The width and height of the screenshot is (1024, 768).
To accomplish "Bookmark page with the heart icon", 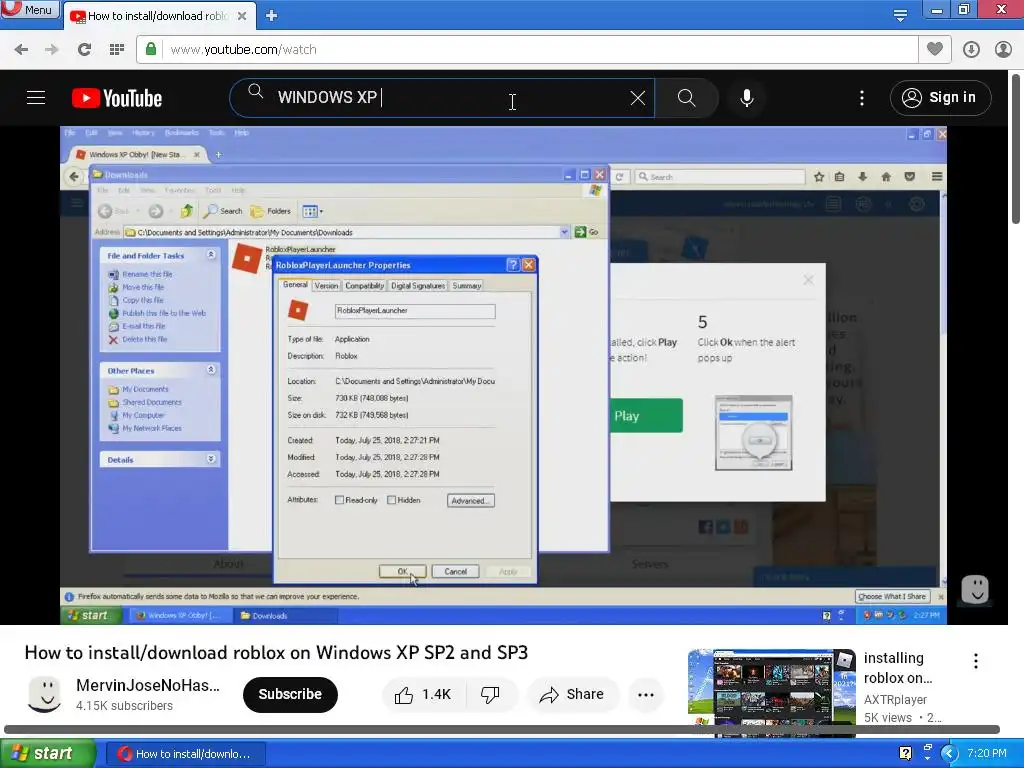I will click(935, 49).
